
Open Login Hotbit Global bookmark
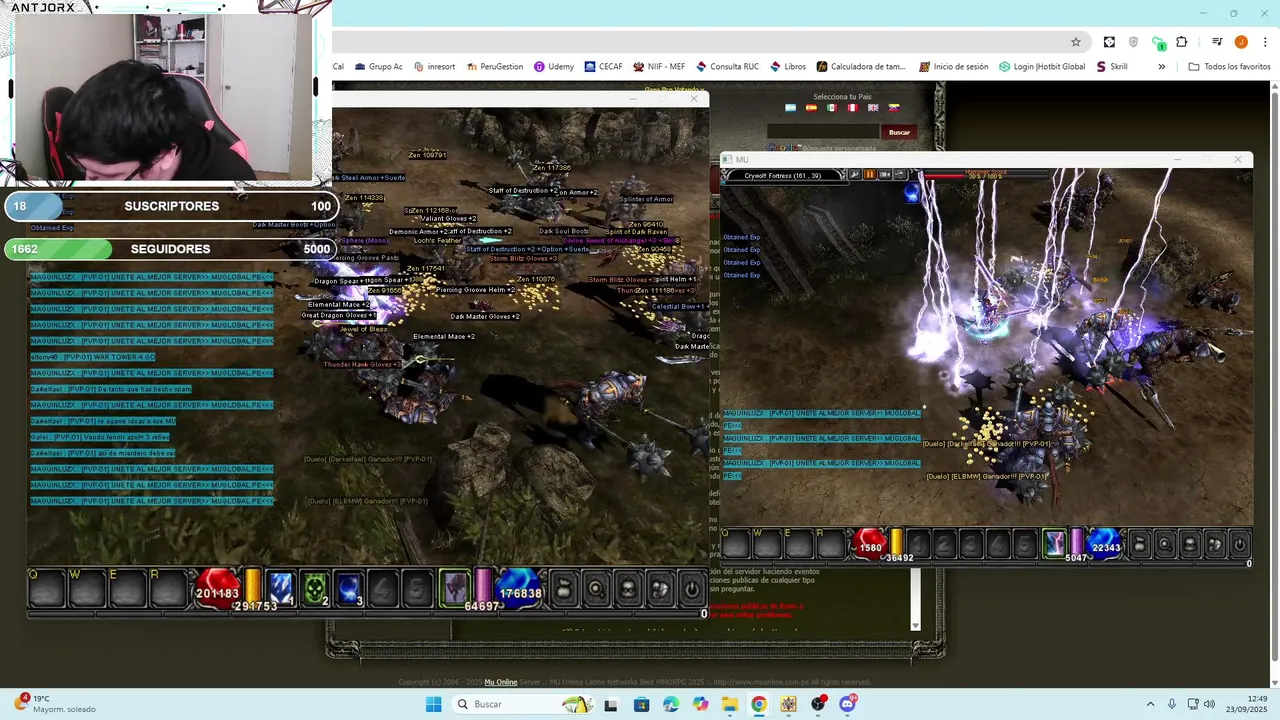(x=1042, y=67)
